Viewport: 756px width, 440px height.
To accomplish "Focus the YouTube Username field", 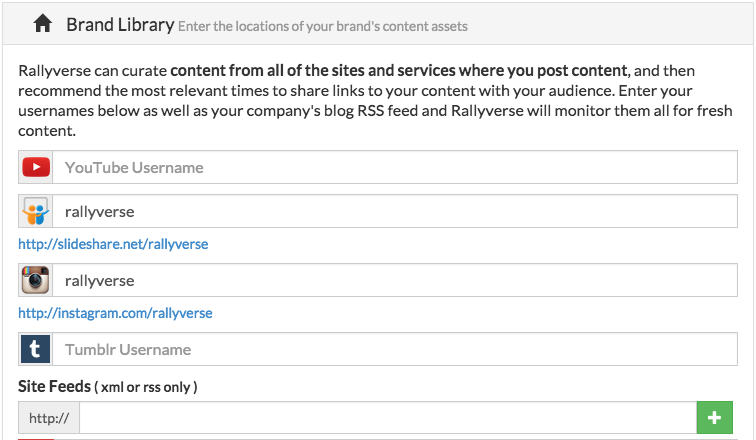I will pyautogui.click(x=393, y=167).
